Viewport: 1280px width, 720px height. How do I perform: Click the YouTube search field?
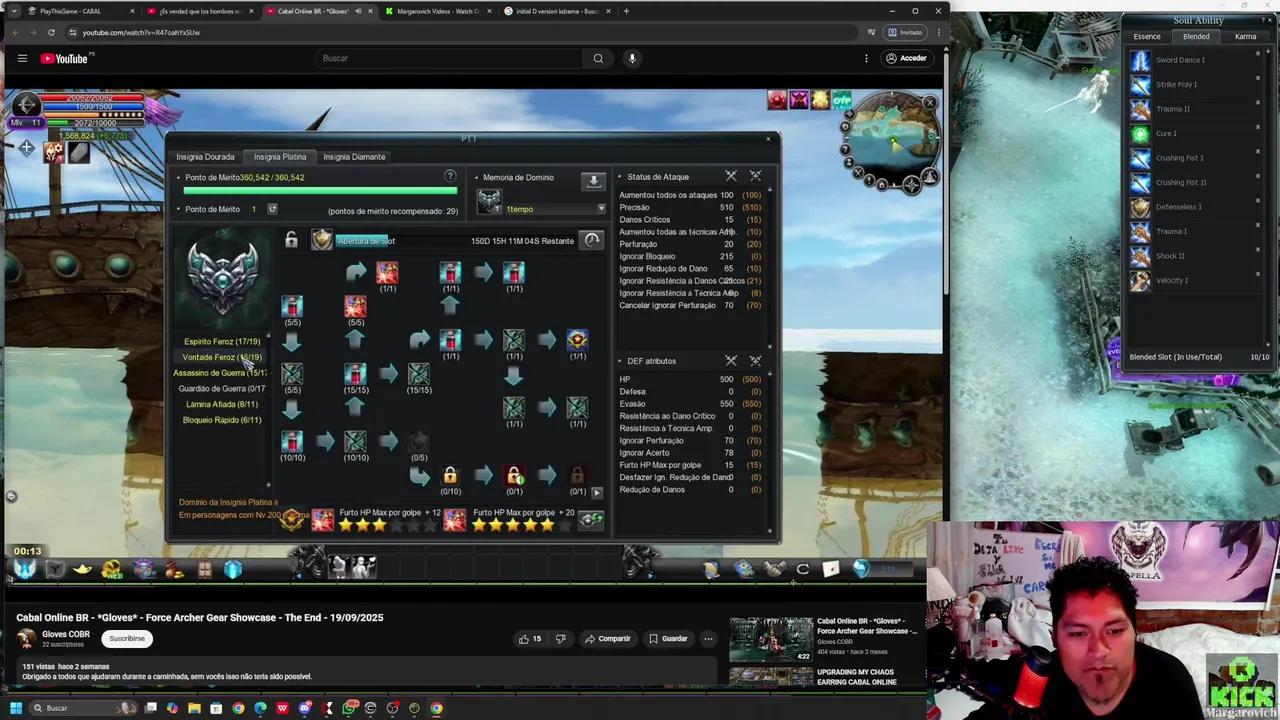click(450, 58)
